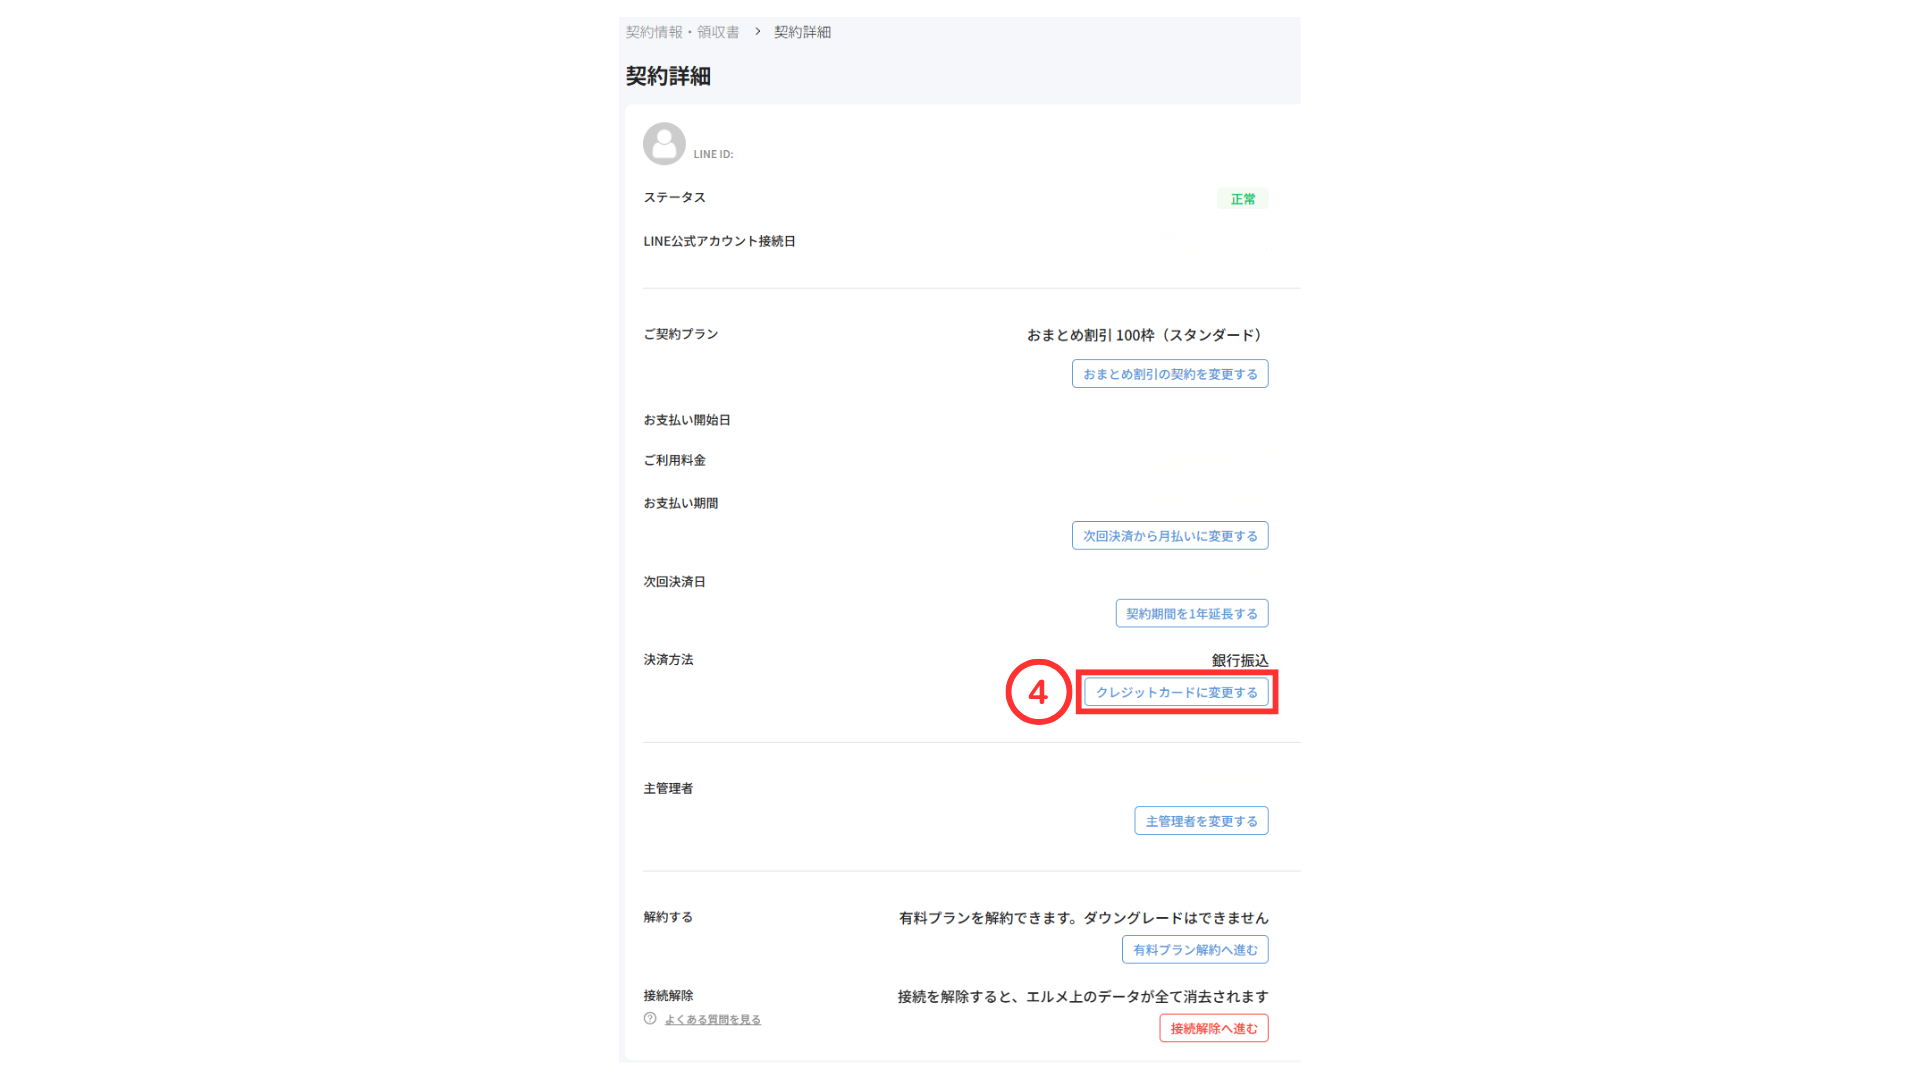Image resolution: width=1920 pixels, height=1080 pixels.
Task: Click the LINE ID label
Action: [713, 154]
